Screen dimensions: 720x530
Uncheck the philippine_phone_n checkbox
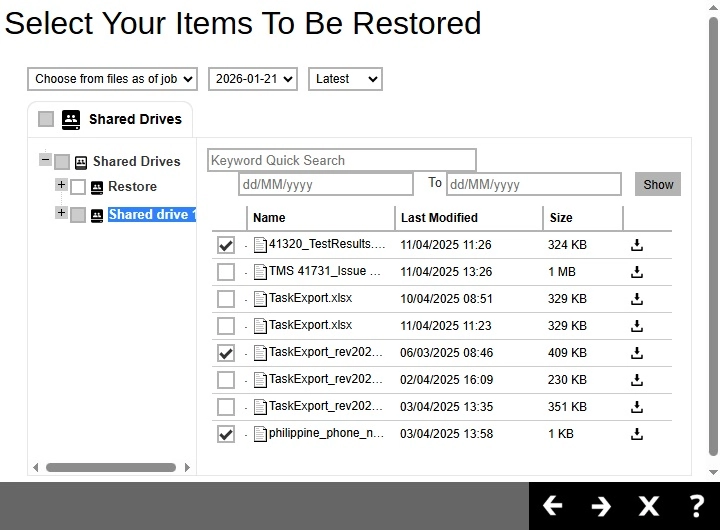tap(226, 434)
